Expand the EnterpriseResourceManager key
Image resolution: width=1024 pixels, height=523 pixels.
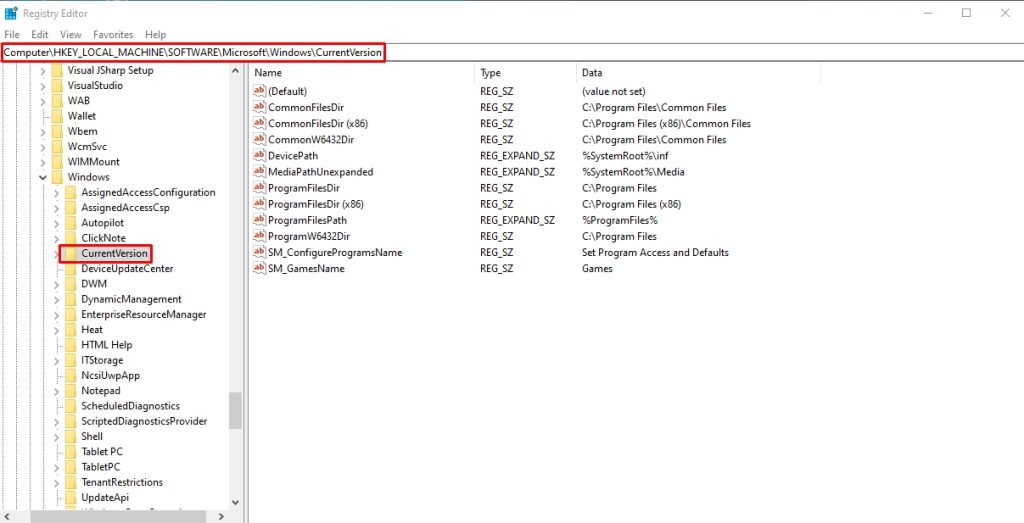[x=57, y=314]
